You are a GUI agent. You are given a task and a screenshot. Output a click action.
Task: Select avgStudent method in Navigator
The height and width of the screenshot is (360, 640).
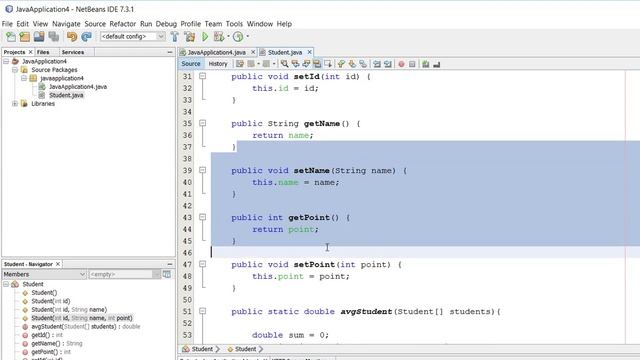click(86, 327)
